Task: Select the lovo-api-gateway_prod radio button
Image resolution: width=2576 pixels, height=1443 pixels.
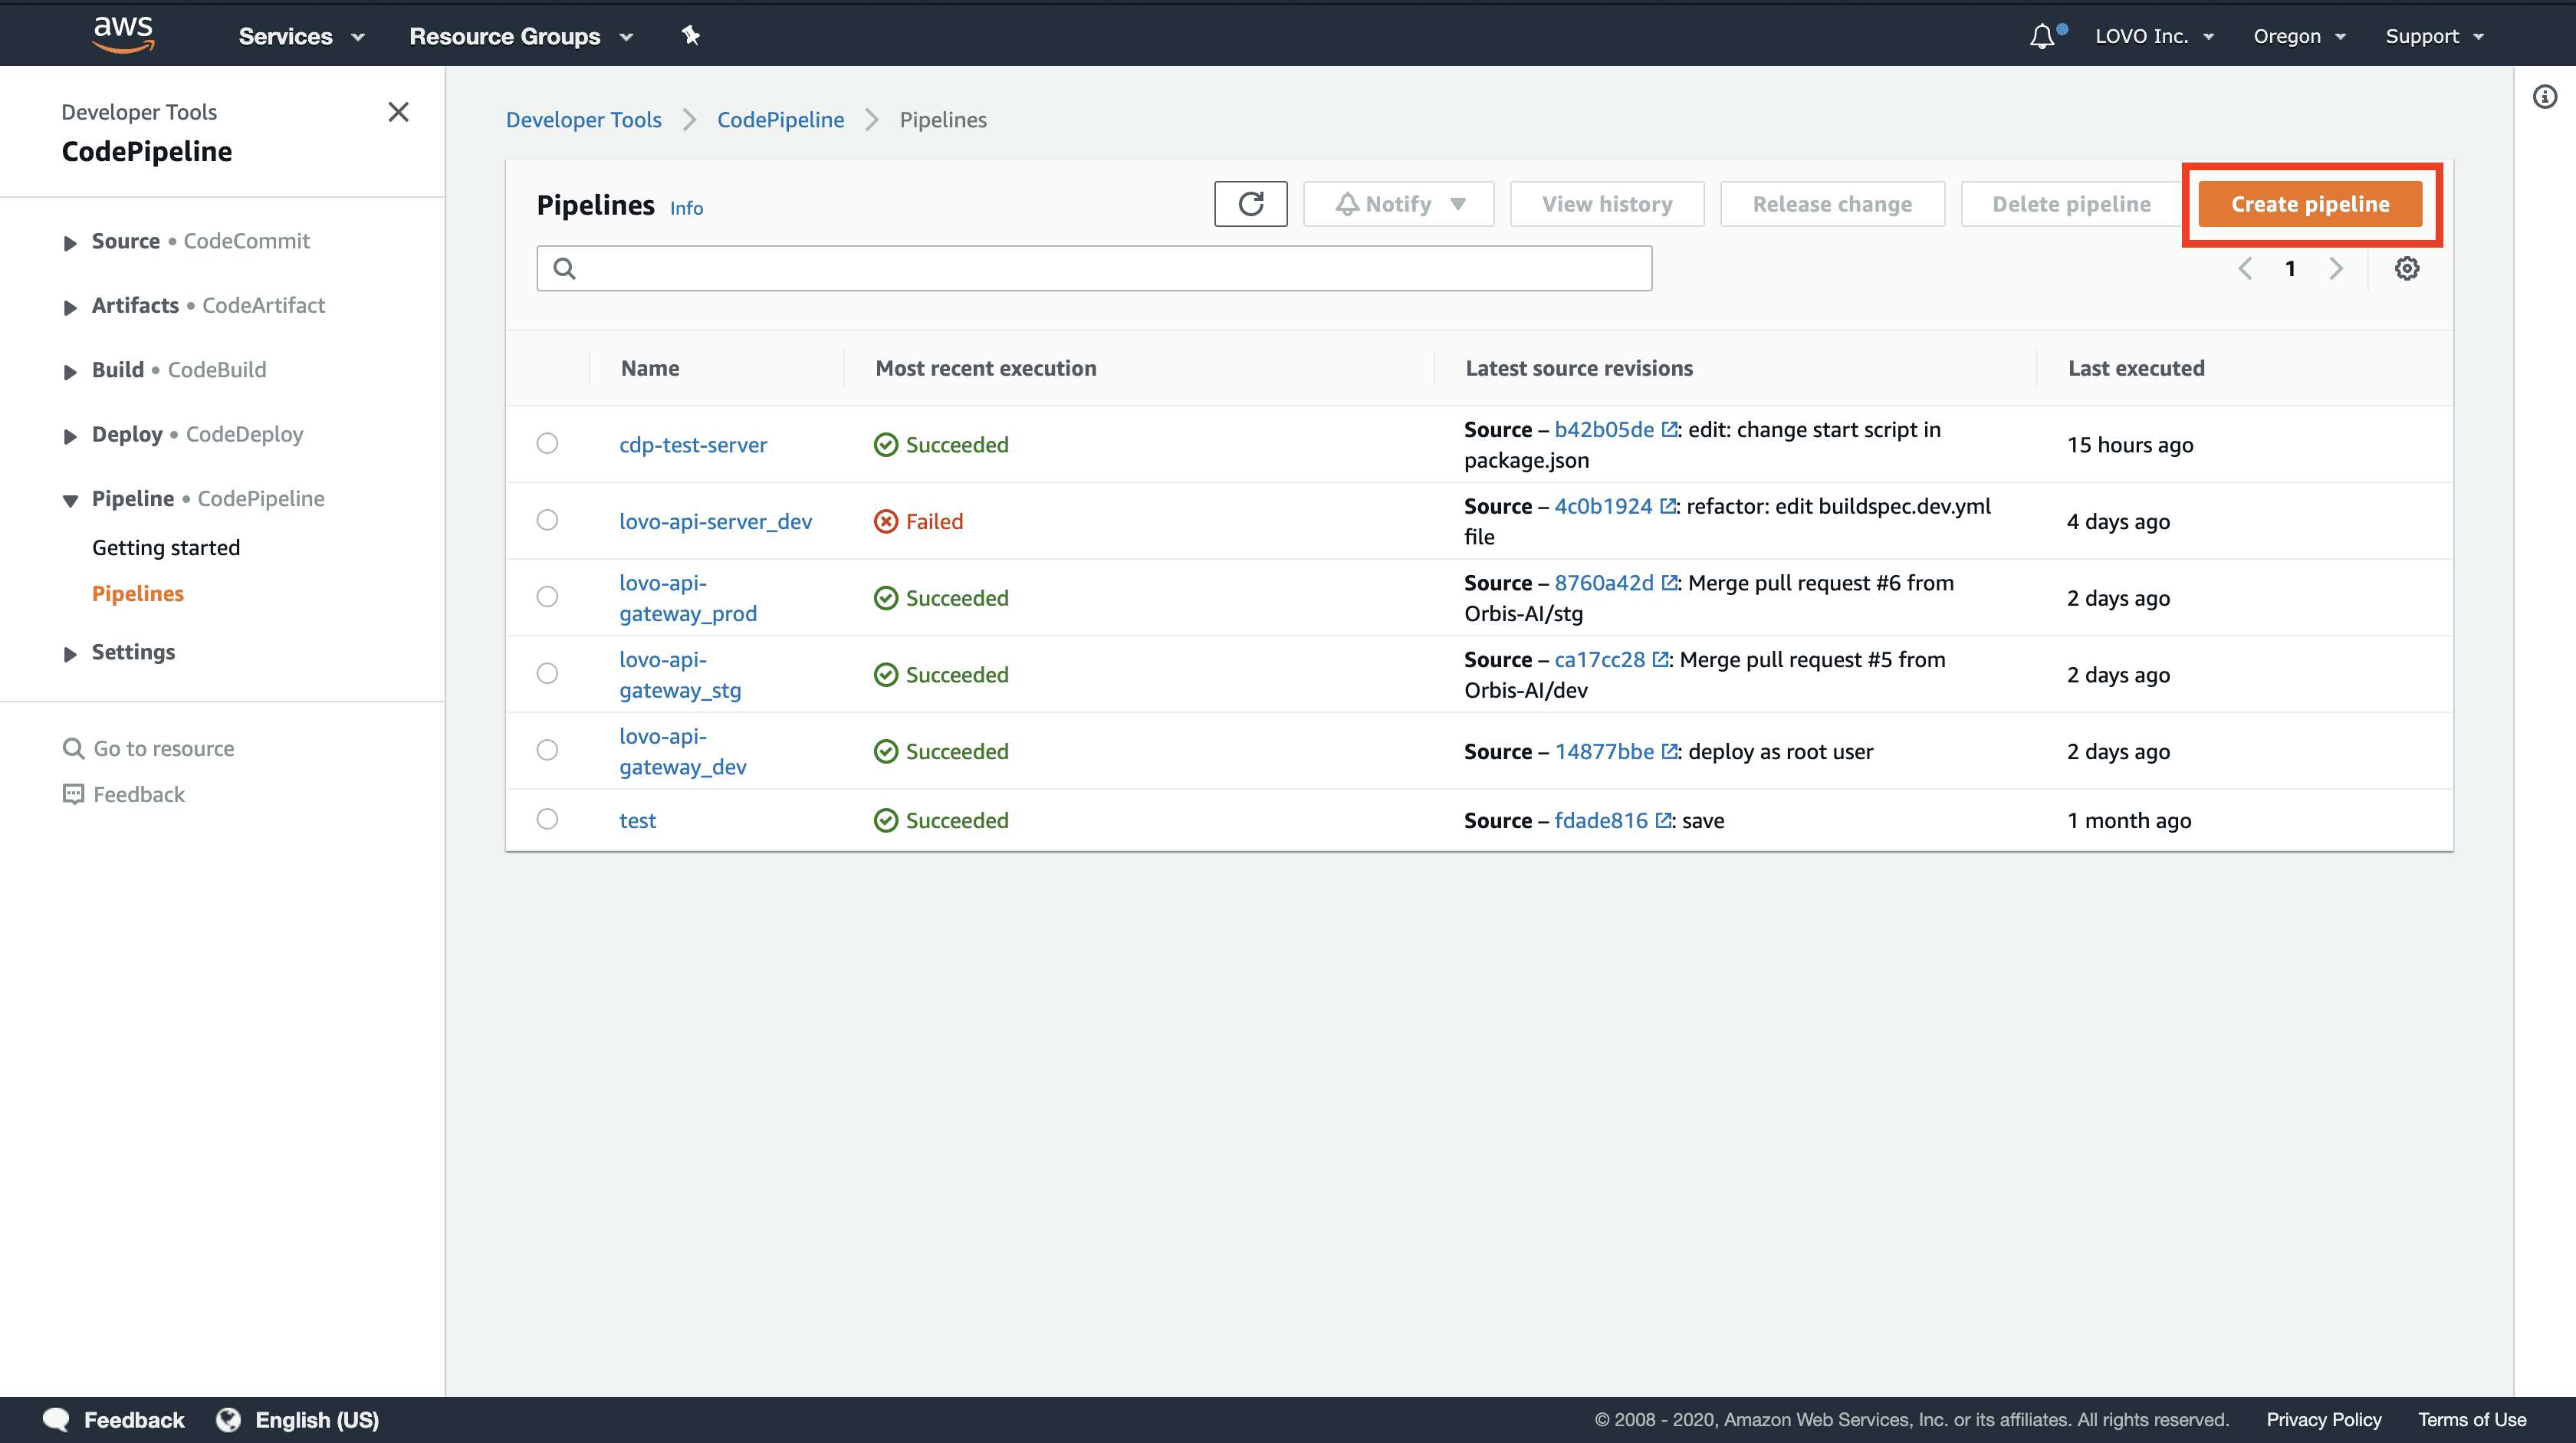Action: pos(547,596)
